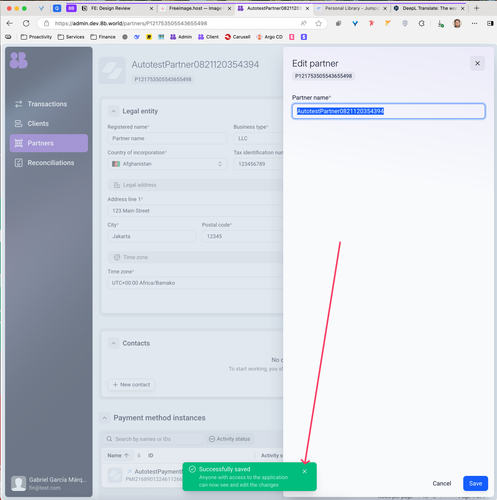This screenshot has height=500, width=497.
Task: Switch to the Personal Library tab
Action: [351, 8]
